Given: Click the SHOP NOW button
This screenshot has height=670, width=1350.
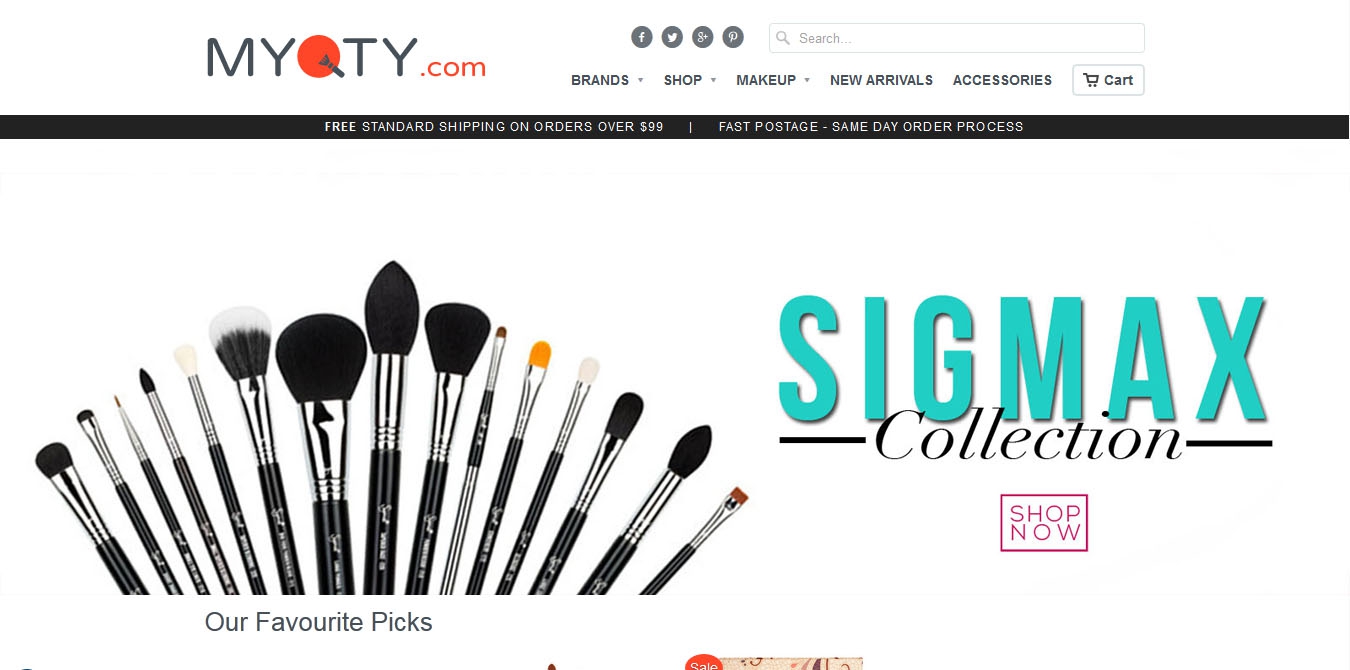Looking at the screenshot, I should coord(1044,522).
